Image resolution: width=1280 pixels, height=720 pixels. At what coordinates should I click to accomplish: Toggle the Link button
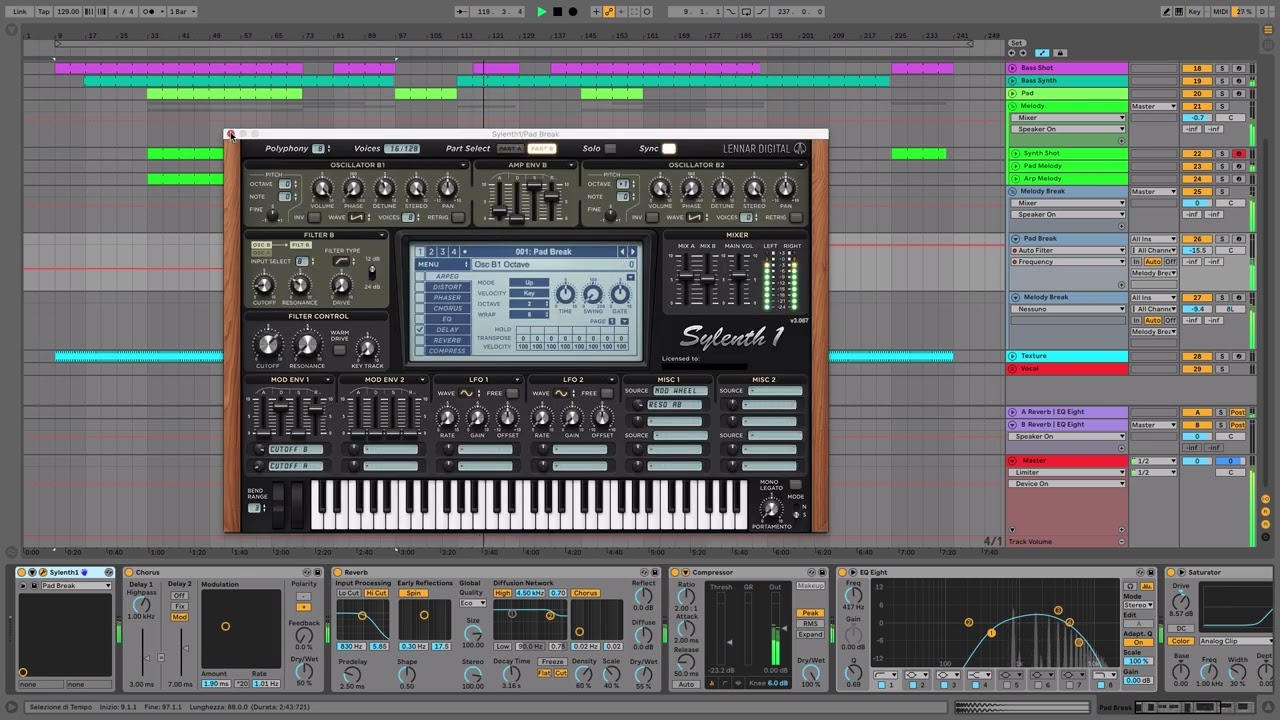coord(20,12)
